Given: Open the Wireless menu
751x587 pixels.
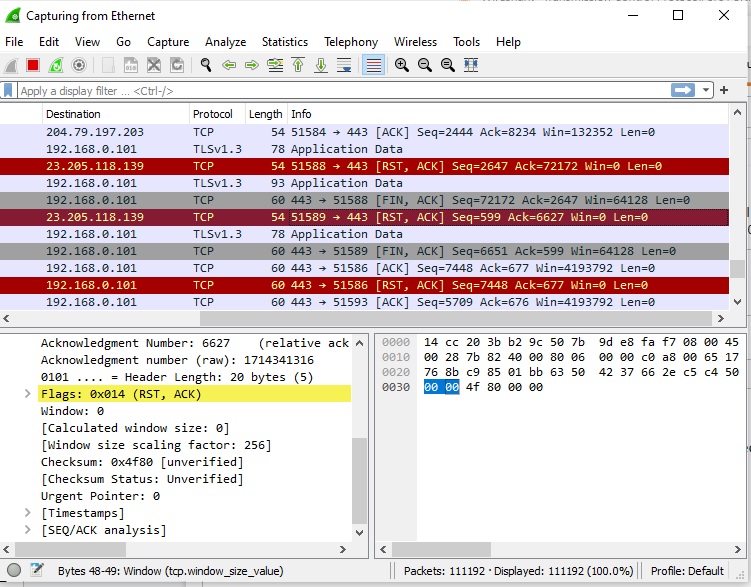Looking at the screenshot, I should pyautogui.click(x=415, y=42).
